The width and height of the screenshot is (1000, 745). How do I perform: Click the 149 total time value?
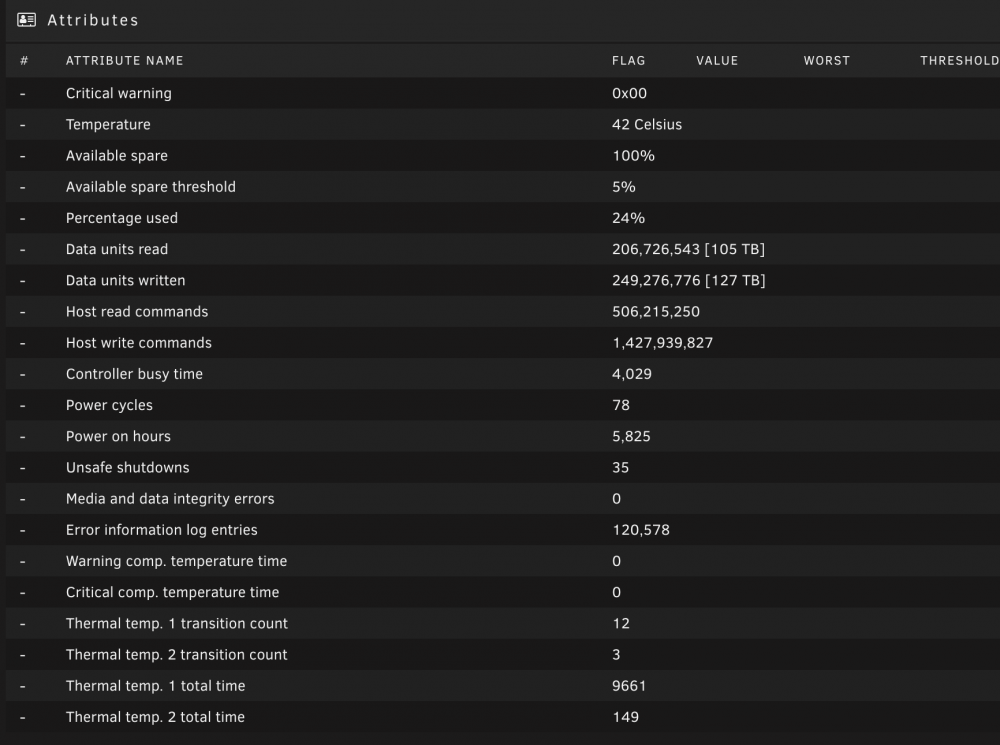coord(625,718)
